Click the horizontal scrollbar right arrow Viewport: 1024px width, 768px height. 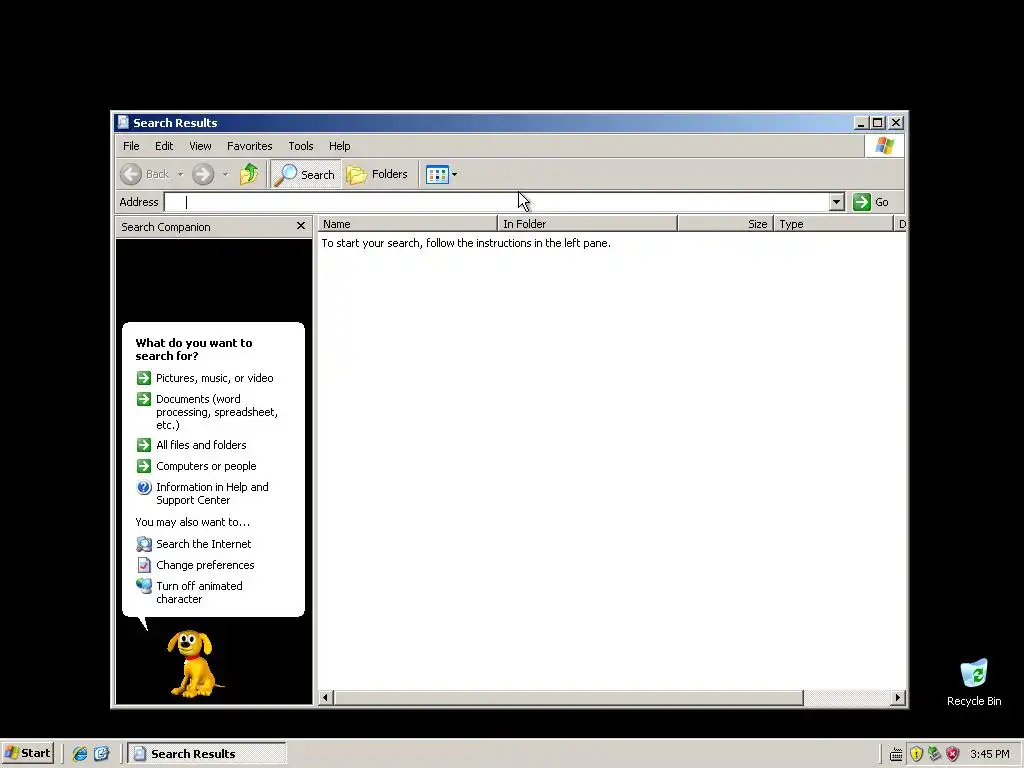tap(898, 697)
